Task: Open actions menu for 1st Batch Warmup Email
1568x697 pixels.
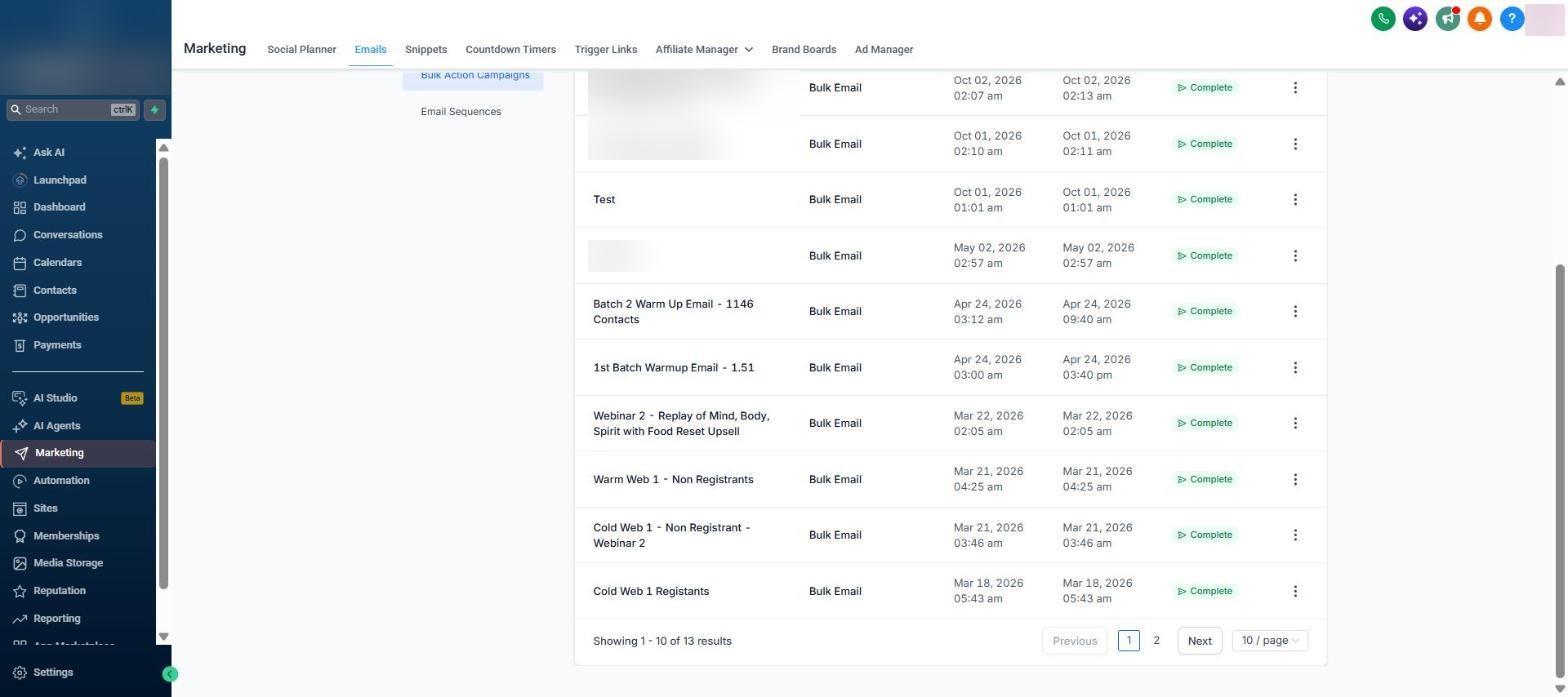Action: [x=1295, y=368]
